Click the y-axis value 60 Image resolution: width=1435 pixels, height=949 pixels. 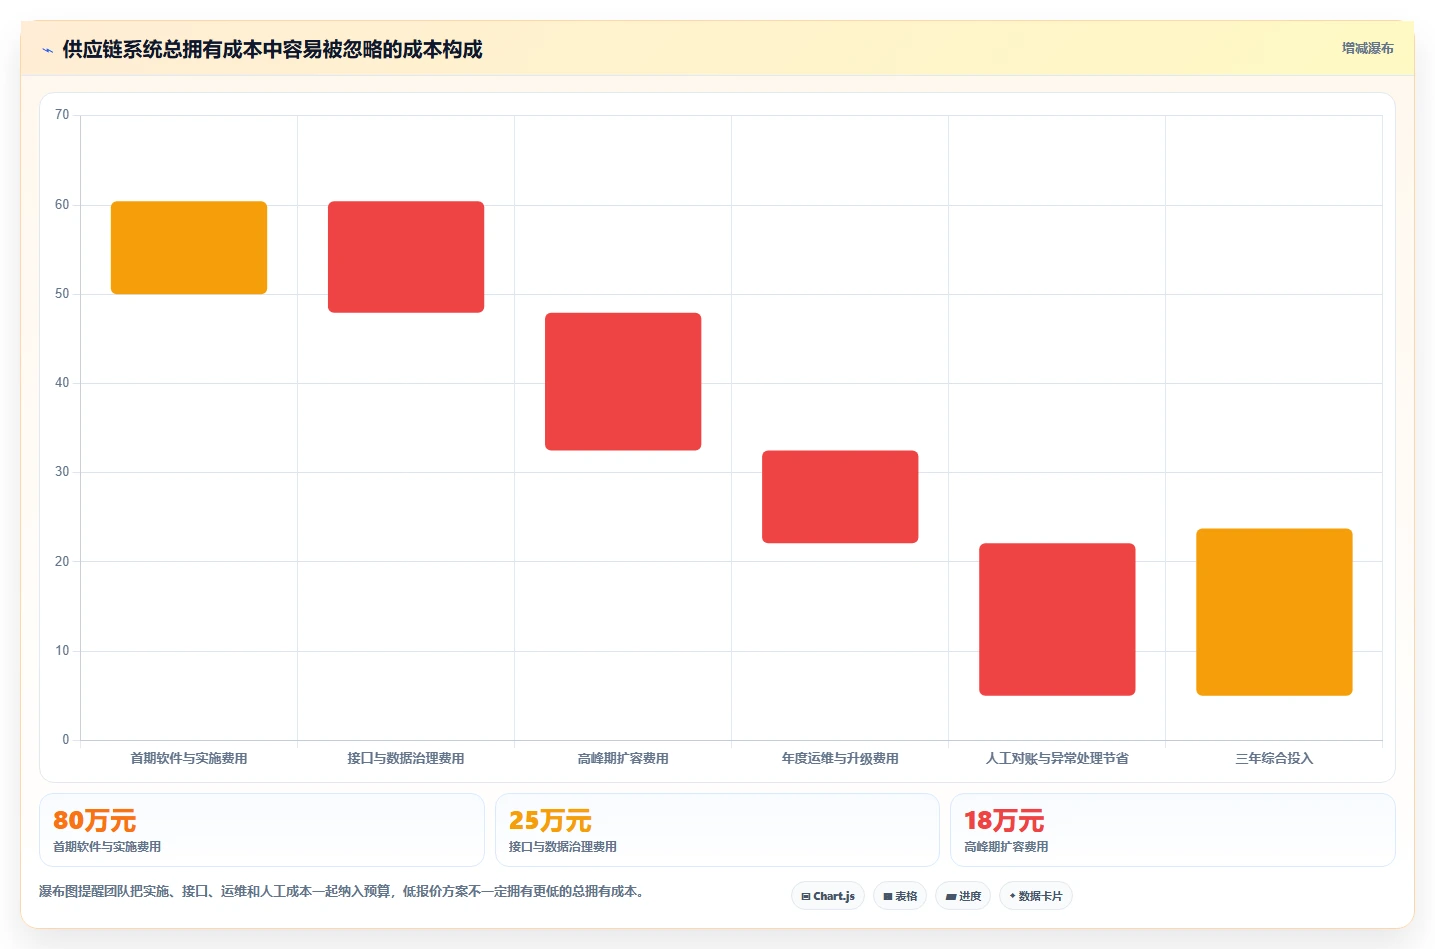[62, 205]
